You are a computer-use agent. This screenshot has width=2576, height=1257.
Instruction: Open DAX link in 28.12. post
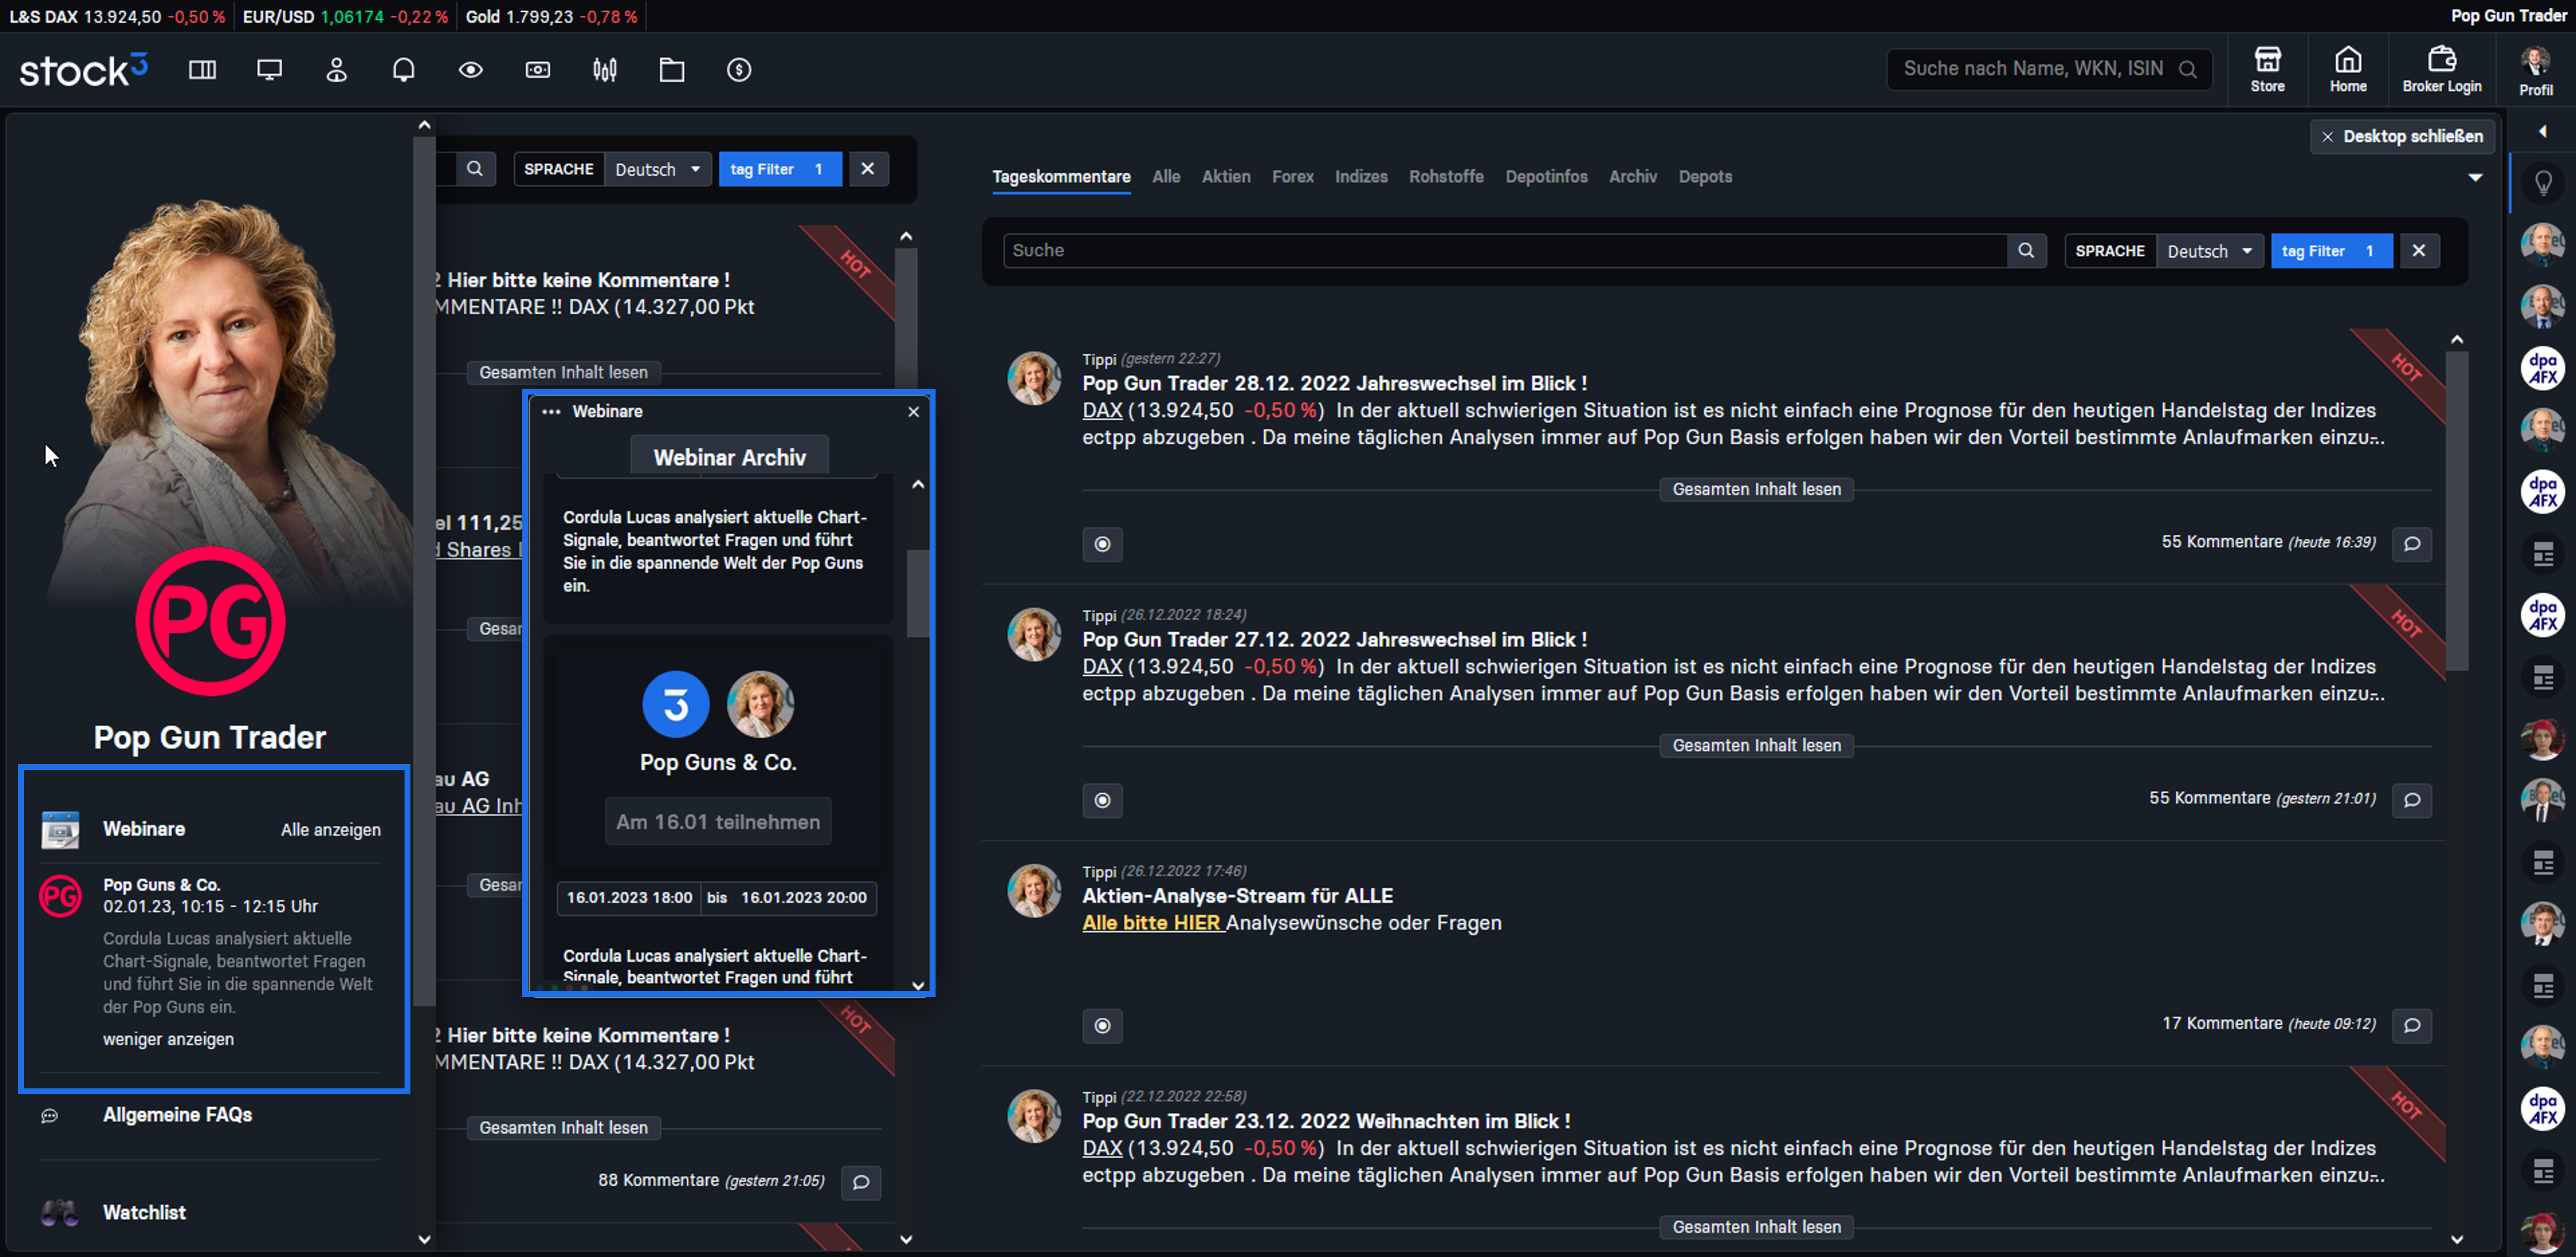pos(1102,410)
